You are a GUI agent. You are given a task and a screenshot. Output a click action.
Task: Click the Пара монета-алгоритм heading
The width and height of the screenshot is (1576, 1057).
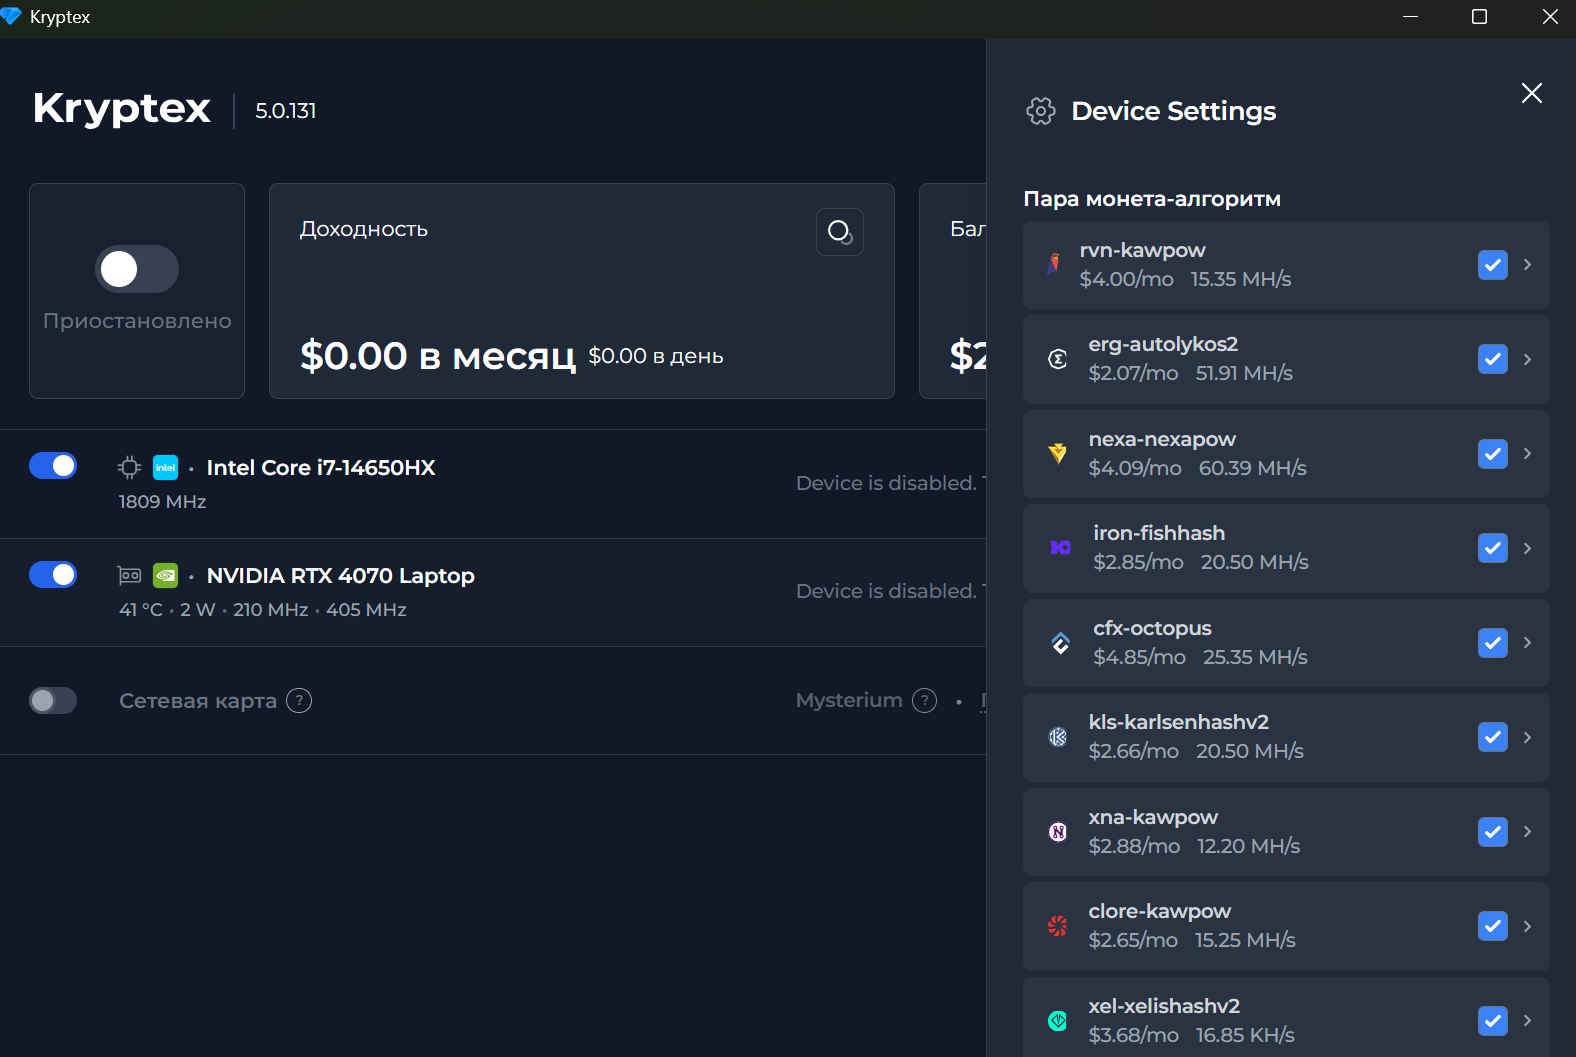[1152, 199]
